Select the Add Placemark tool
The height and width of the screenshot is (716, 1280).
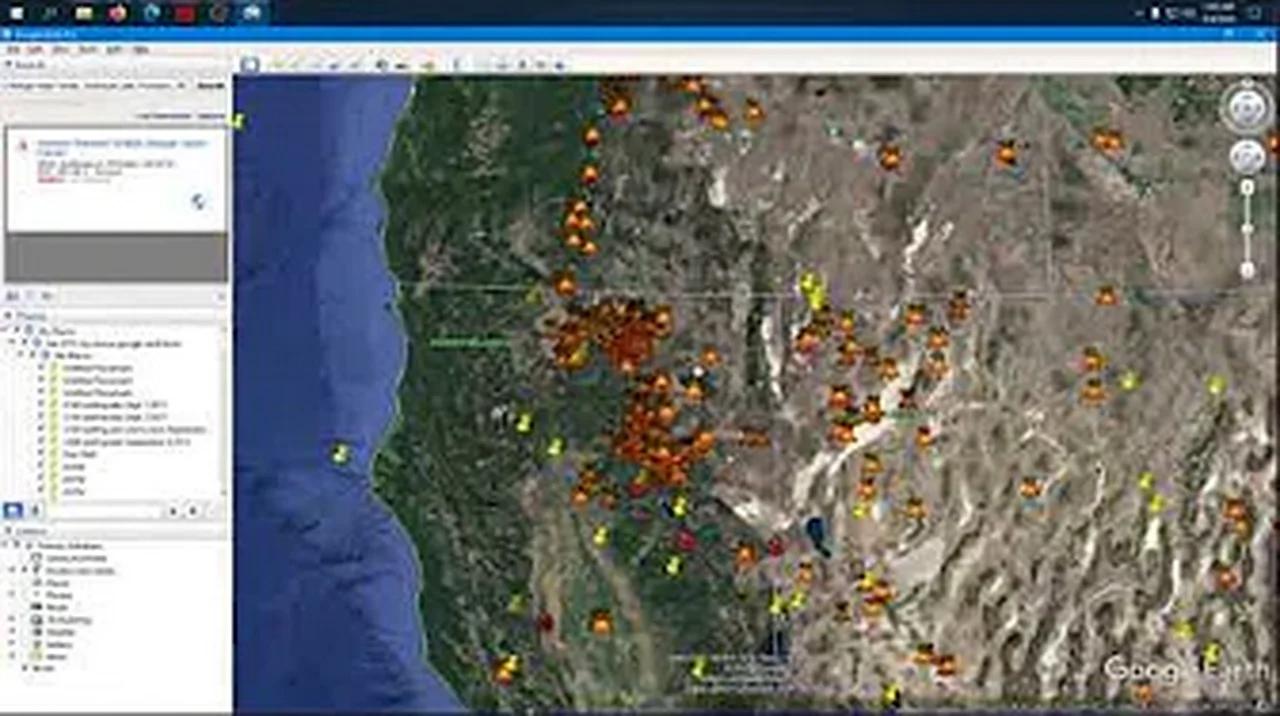tap(277, 64)
